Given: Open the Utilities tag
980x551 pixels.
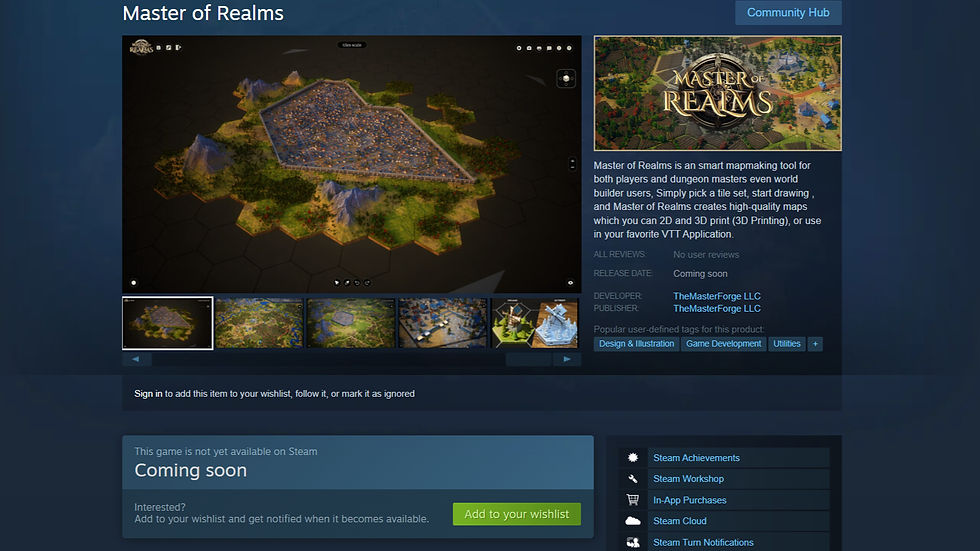Looking at the screenshot, I should tap(787, 344).
